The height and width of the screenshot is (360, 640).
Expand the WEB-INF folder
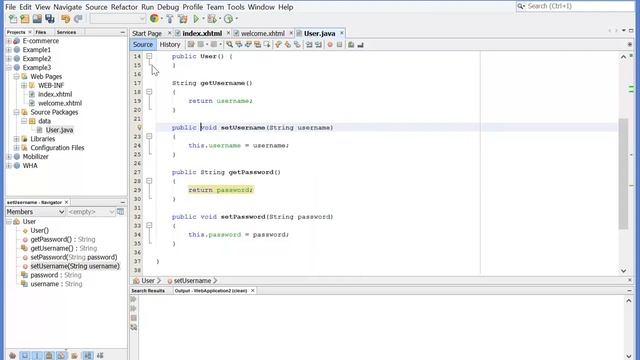click(x=24, y=86)
